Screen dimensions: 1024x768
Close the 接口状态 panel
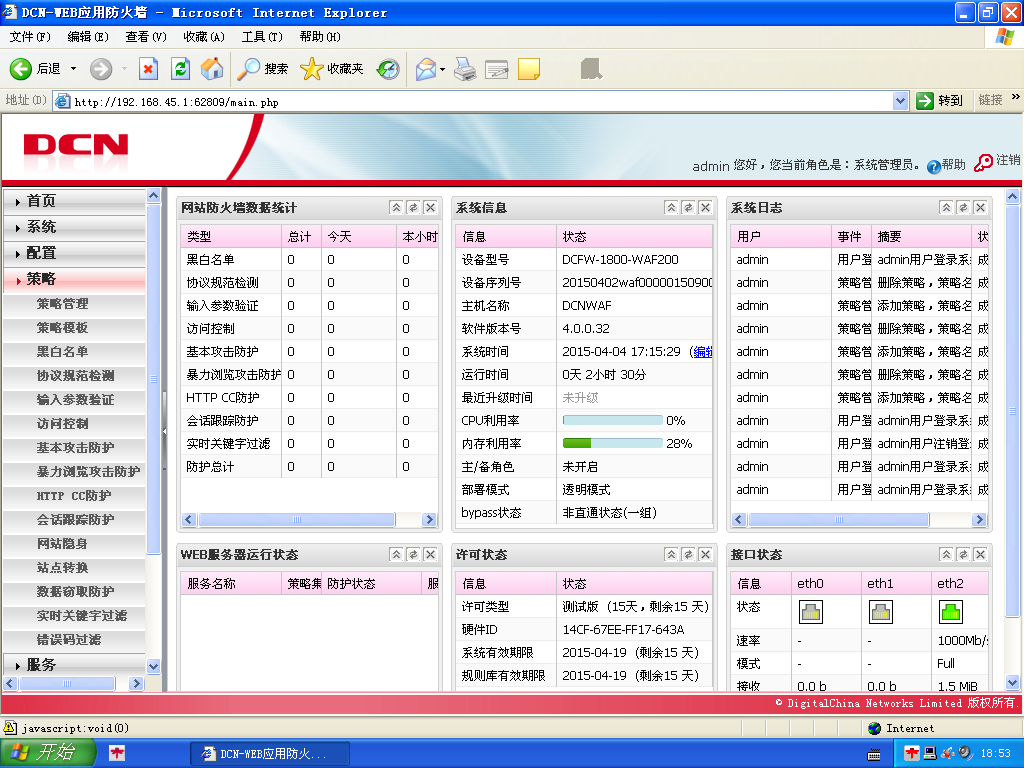tap(980, 554)
